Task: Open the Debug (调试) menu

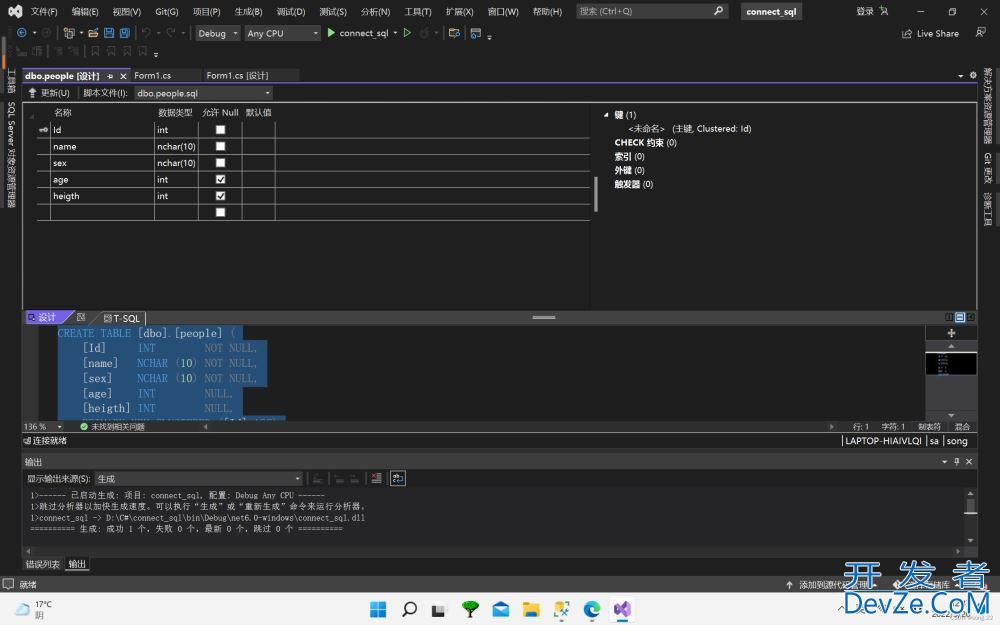Action: [x=291, y=11]
